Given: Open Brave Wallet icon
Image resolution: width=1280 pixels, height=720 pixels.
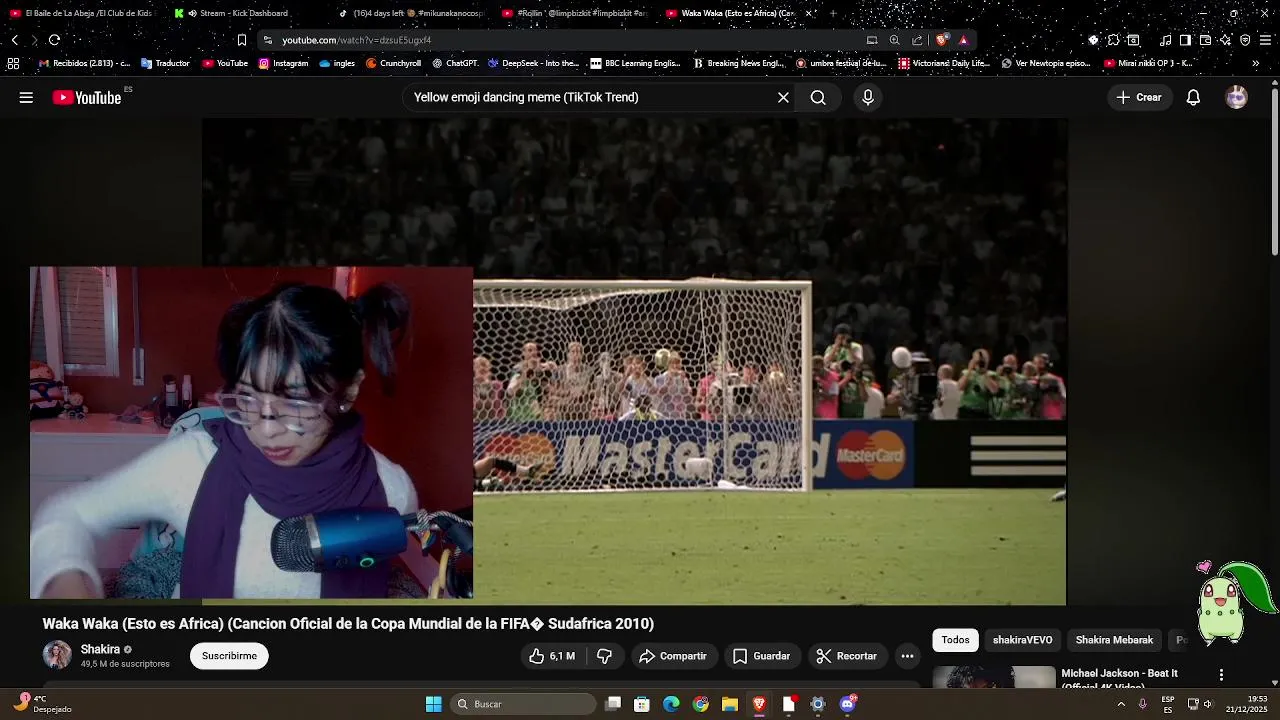Looking at the screenshot, I should [1205, 40].
